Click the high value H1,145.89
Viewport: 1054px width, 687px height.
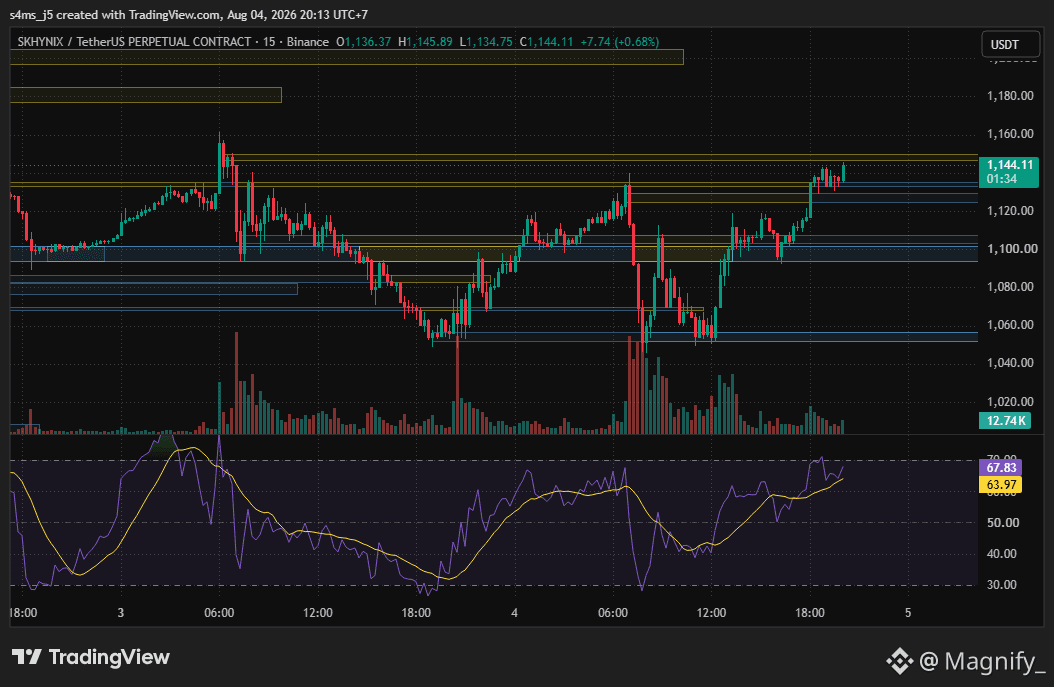click(425, 42)
